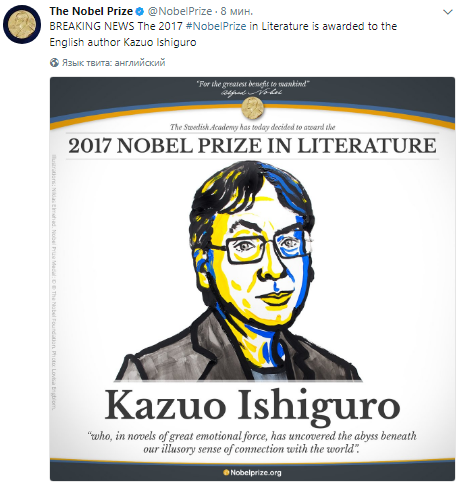Screen dimensions: 464x483
Task: Click the globe icon beside tweet language
Action: pos(54,62)
